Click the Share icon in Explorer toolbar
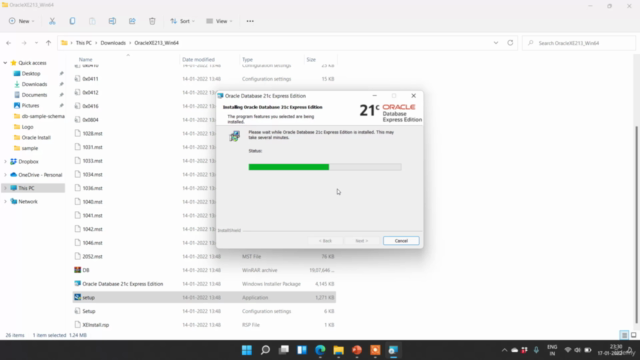 click(132, 21)
